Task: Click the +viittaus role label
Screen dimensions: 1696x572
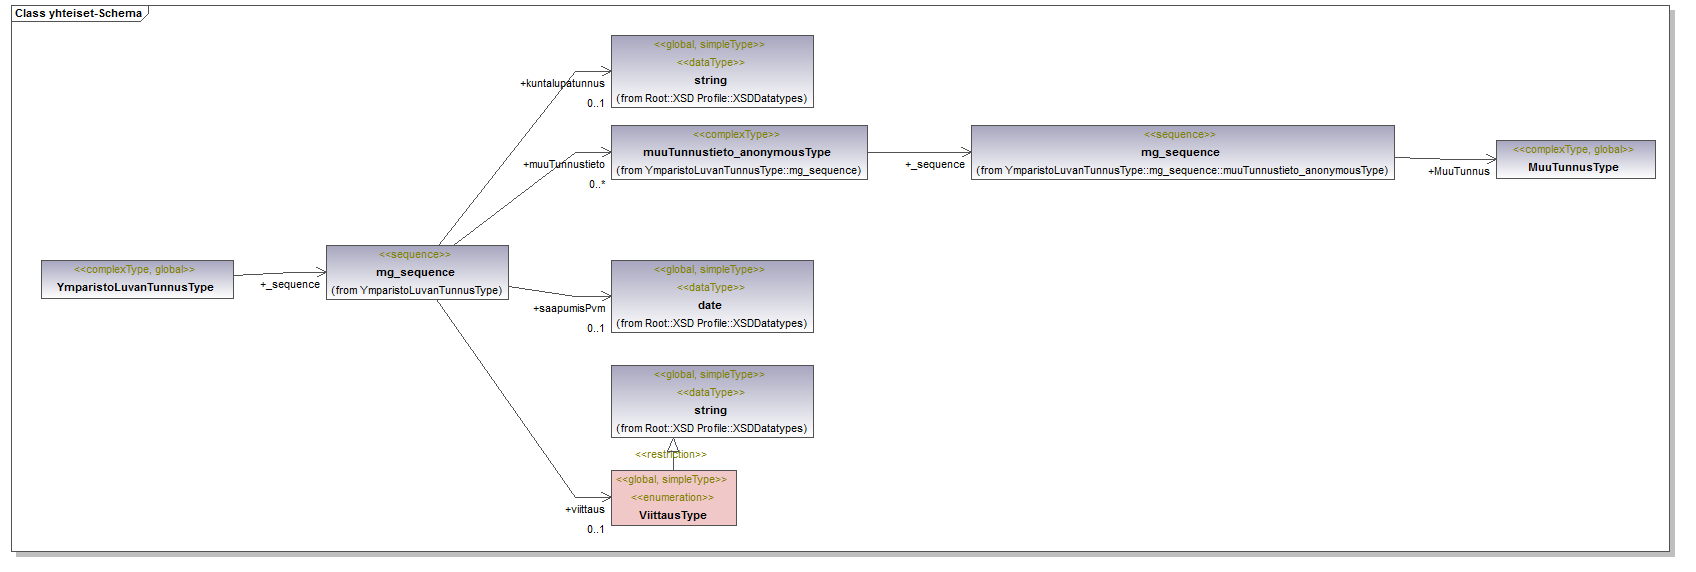Action: tap(585, 509)
